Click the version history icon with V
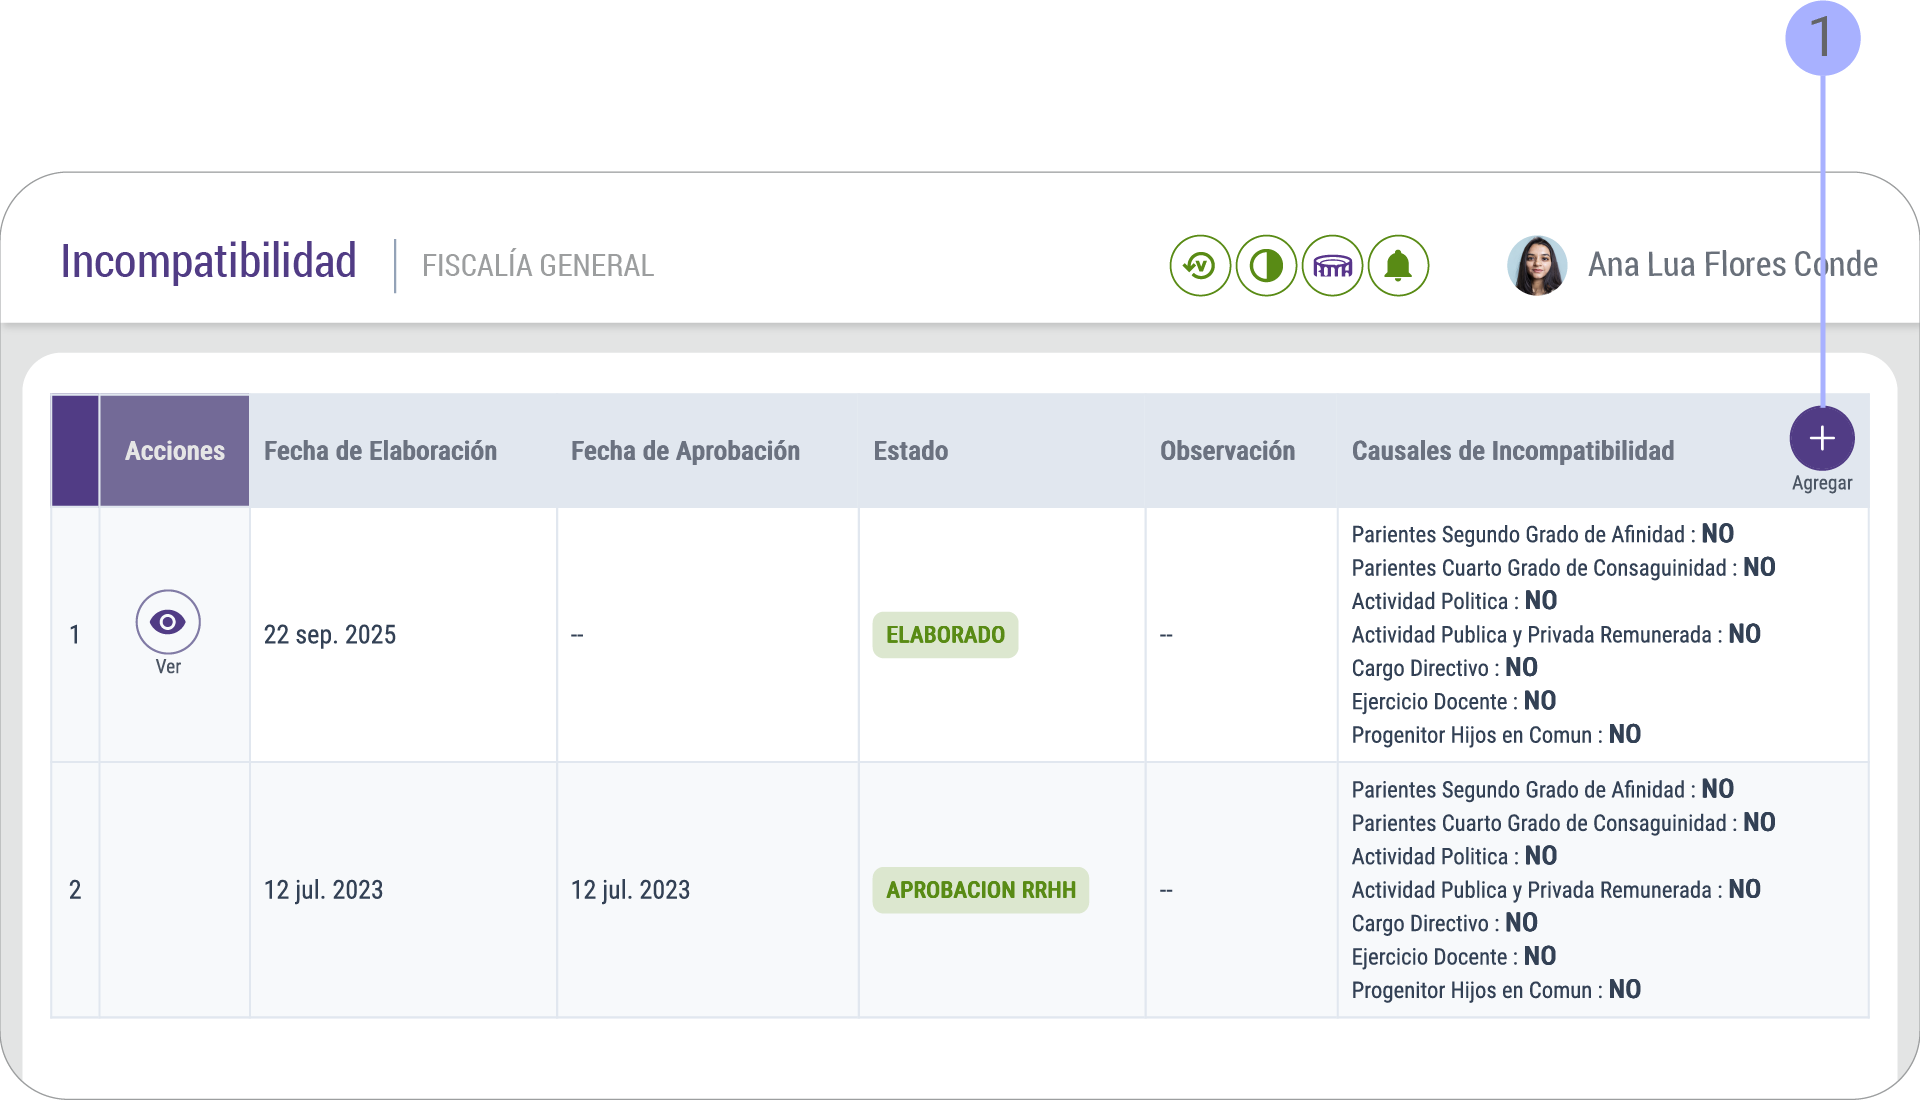 coord(1200,266)
